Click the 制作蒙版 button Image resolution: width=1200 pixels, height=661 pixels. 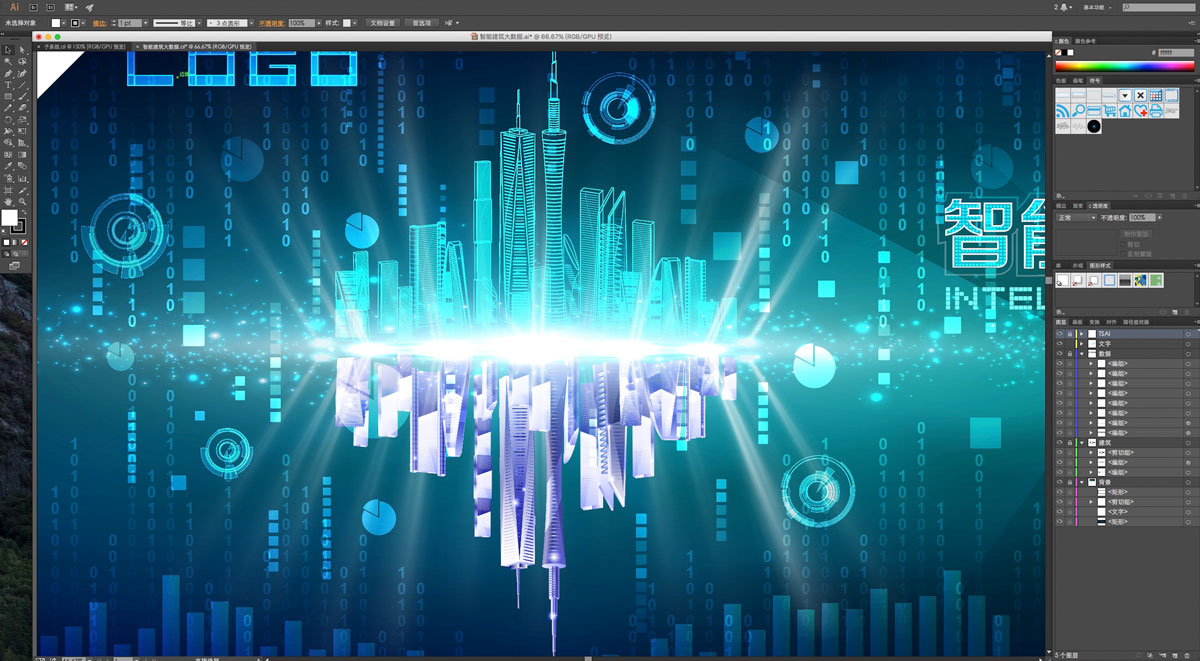[x=1138, y=233]
